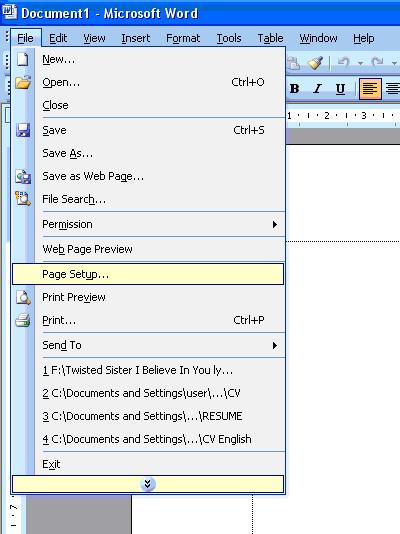Image resolution: width=400 pixels, height=534 pixels.
Task: Choose File Search... entry
Action: coord(148,199)
